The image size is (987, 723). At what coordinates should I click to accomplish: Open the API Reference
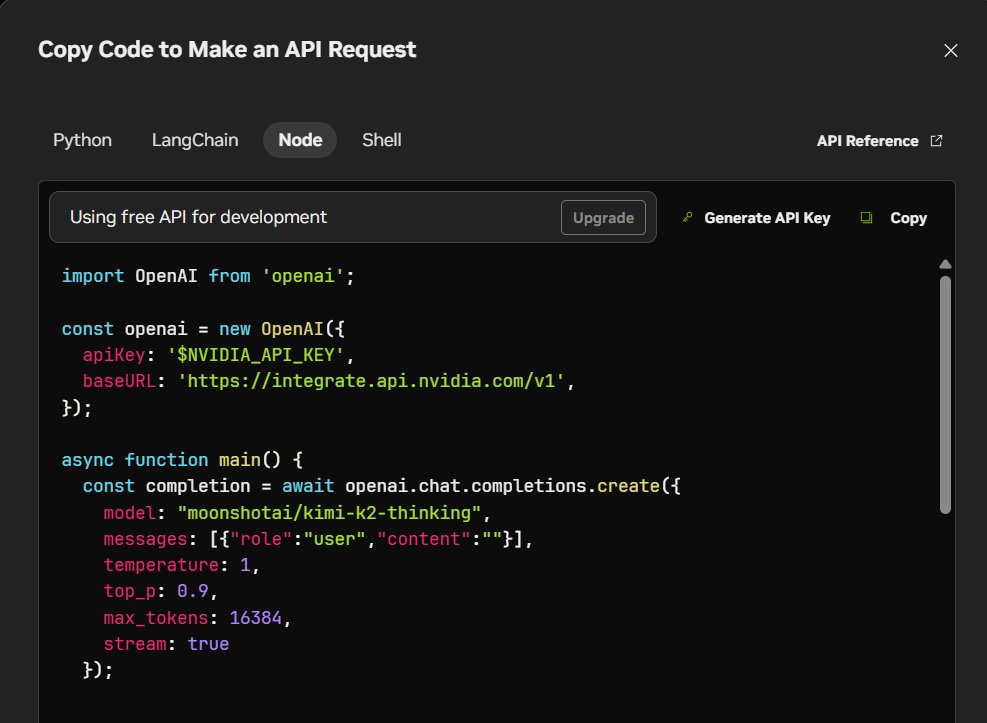[868, 140]
